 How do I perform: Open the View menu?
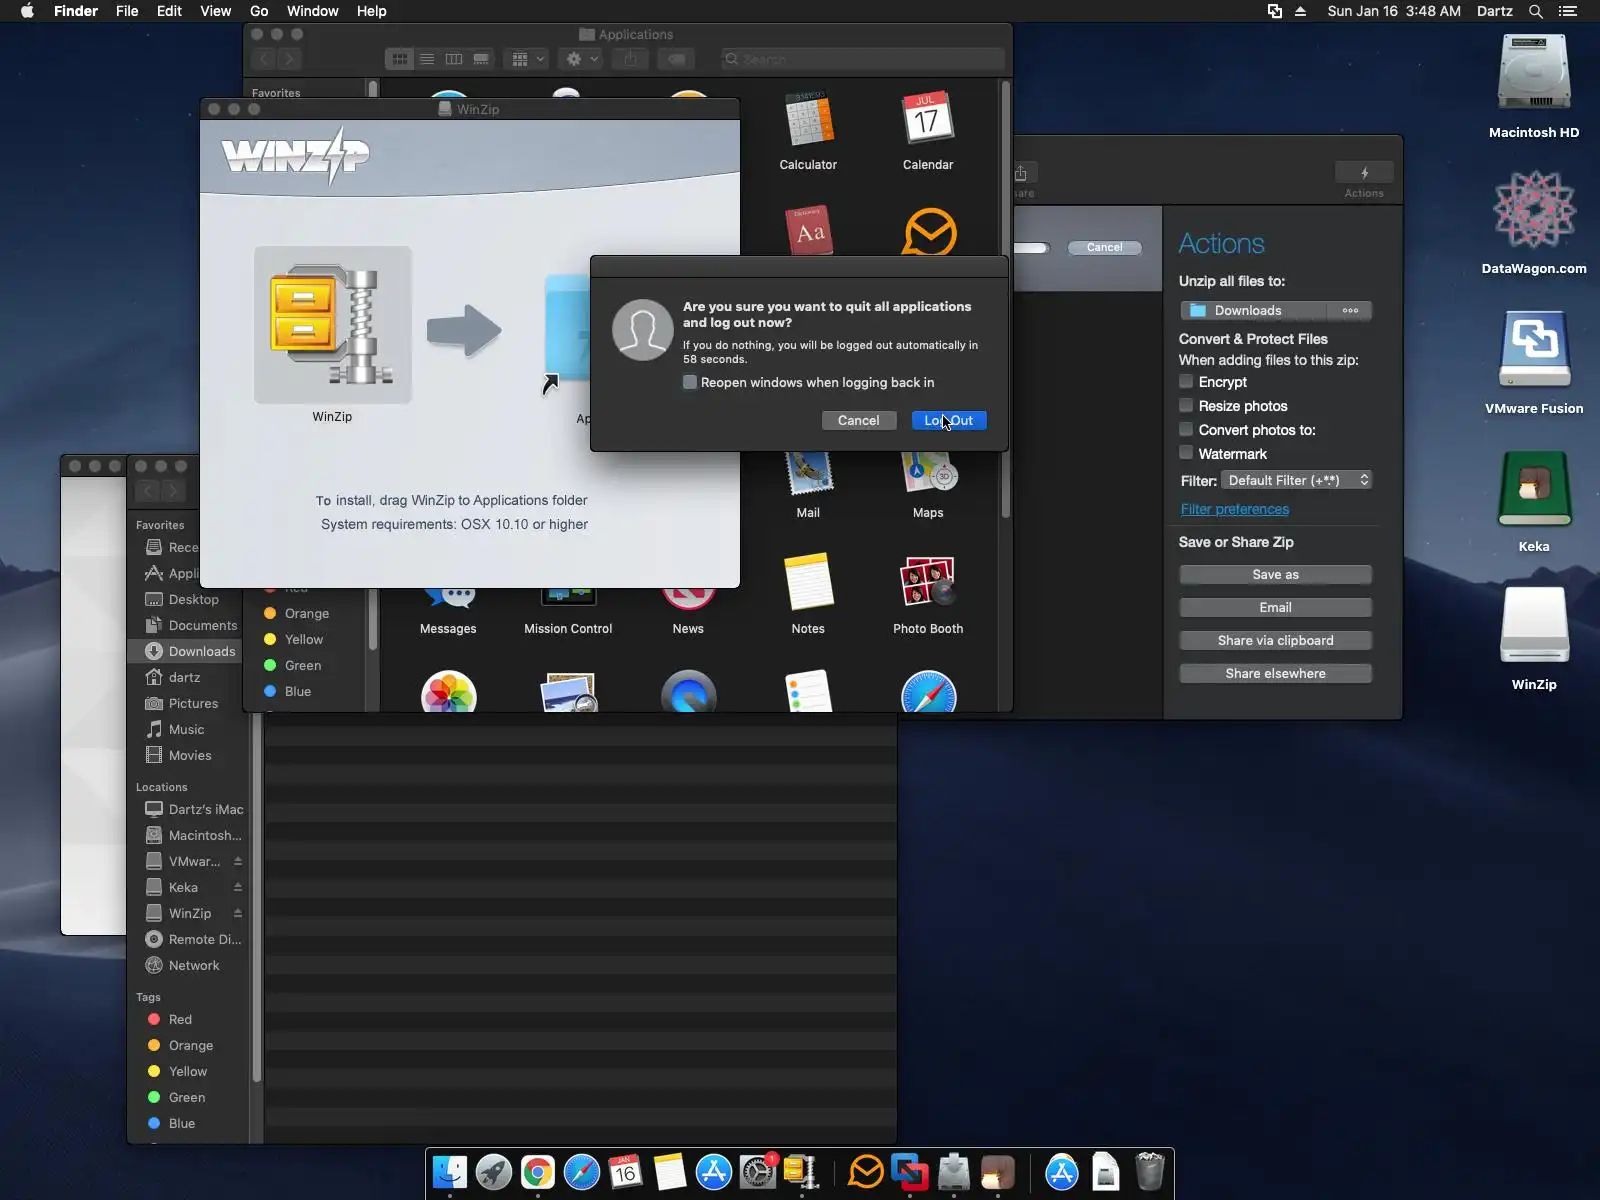[x=216, y=11]
